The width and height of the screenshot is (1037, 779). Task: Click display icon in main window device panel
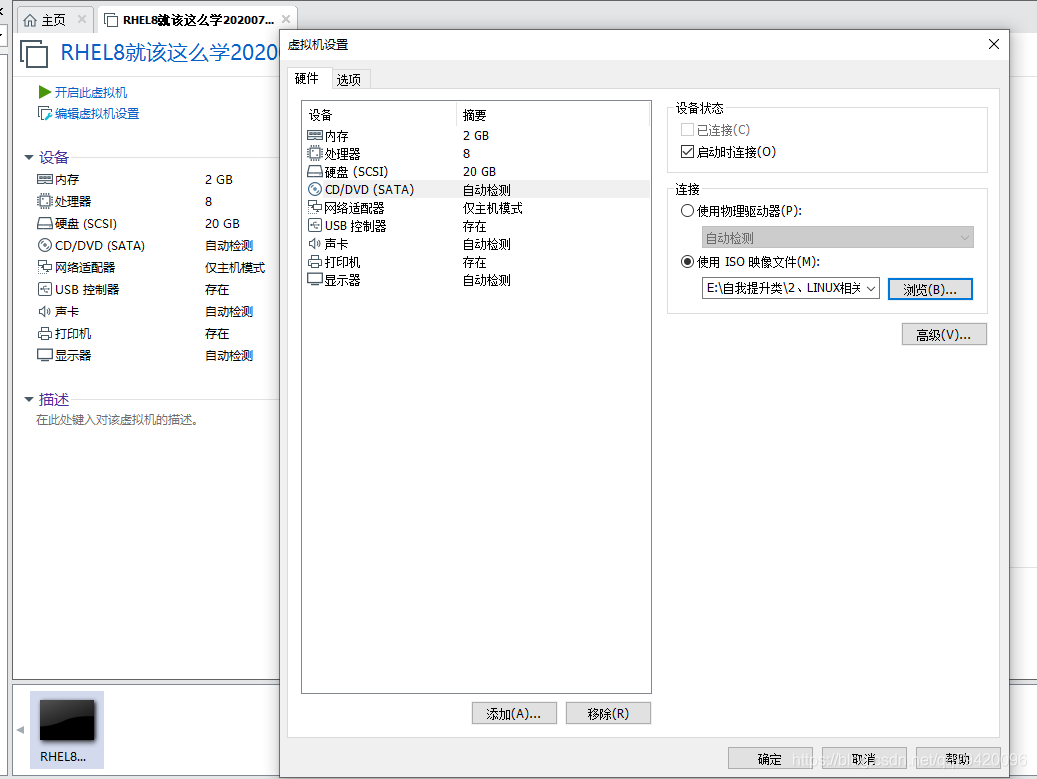coord(44,355)
